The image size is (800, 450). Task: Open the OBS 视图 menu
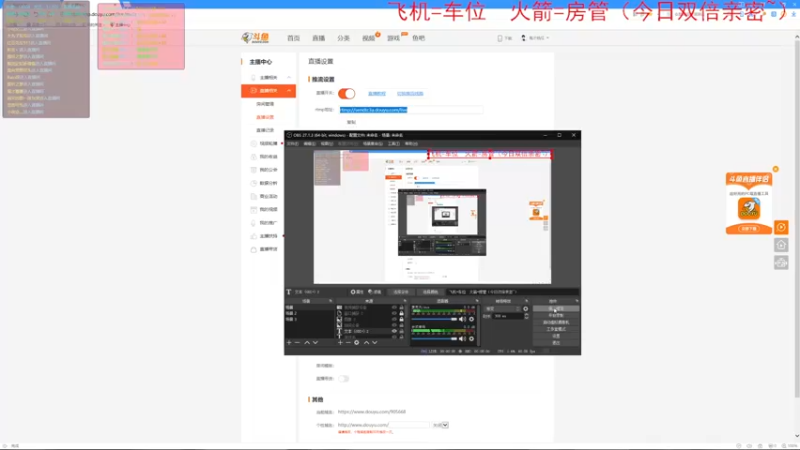pos(327,144)
